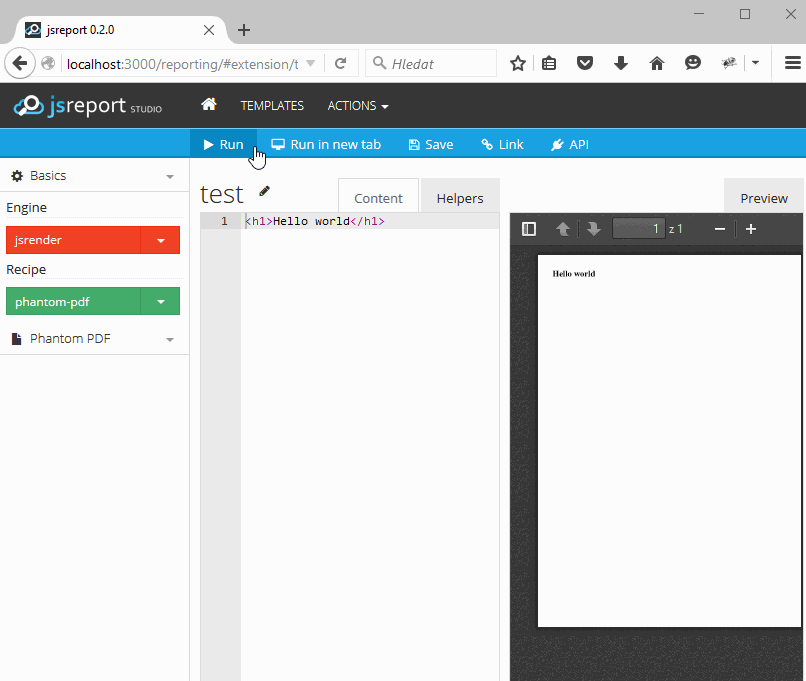Open the Firefox hamburger menu
Screen dimensions: 806x681
click(793, 63)
